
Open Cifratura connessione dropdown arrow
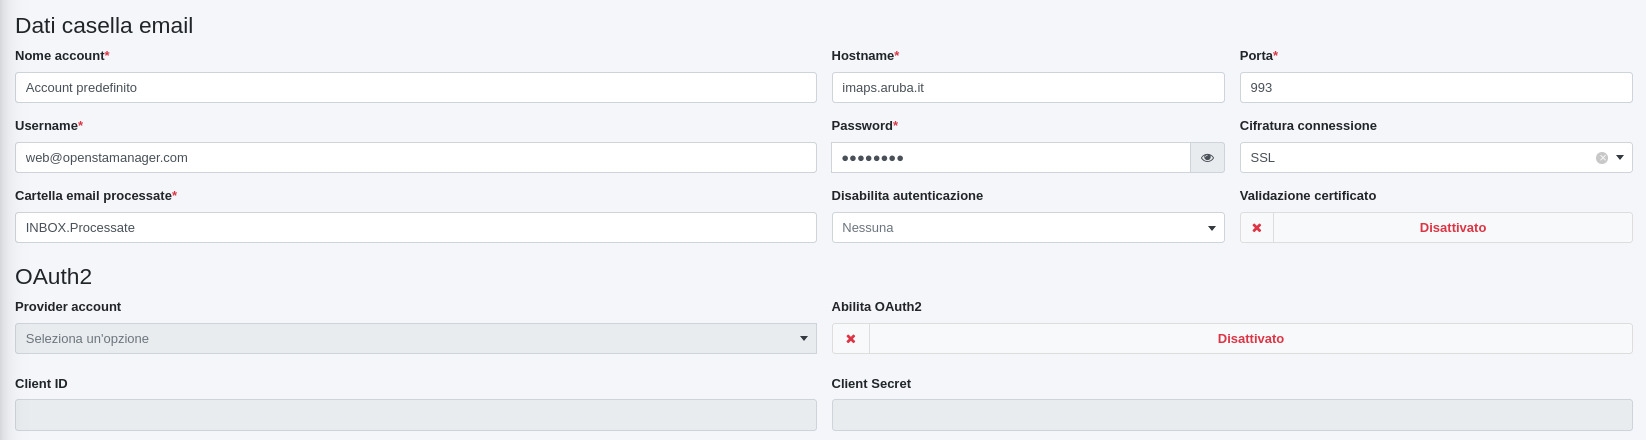click(x=1620, y=158)
